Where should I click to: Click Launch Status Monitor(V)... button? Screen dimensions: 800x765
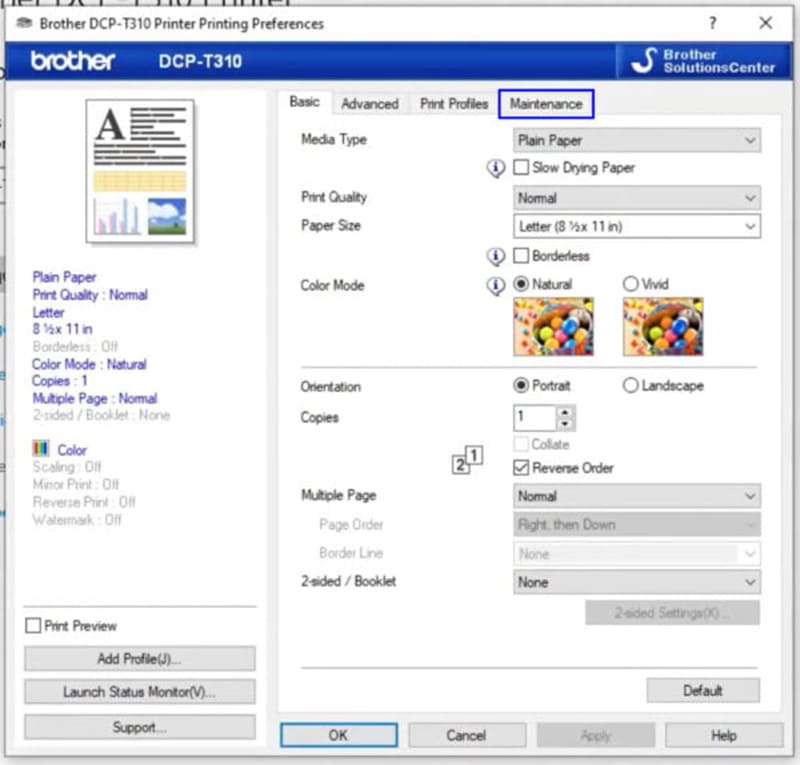click(x=139, y=692)
